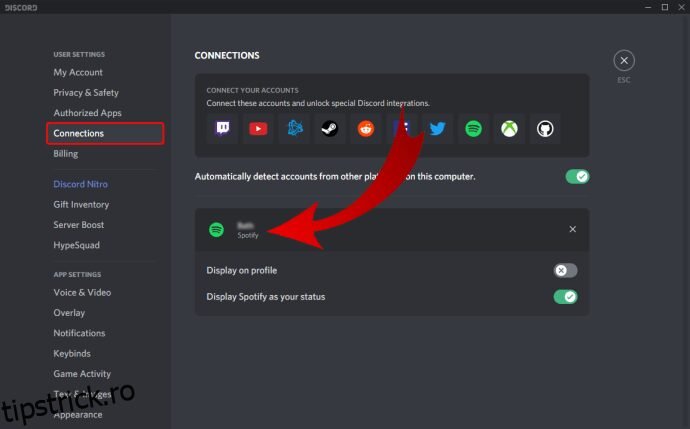Viewport: 690px width, 429px height.
Task: Close settings with the ESC circle button
Action: [x=624, y=61]
